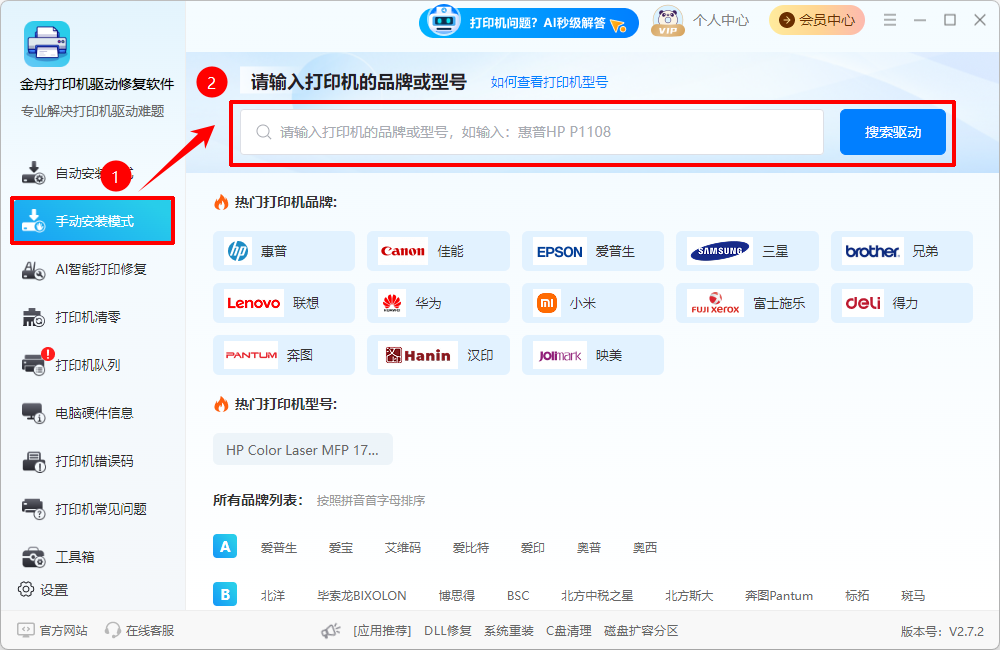Open 如何查看打印机型号 link
Image resolution: width=1000 pixels, height=650 pixels.
tap(549, 82)
